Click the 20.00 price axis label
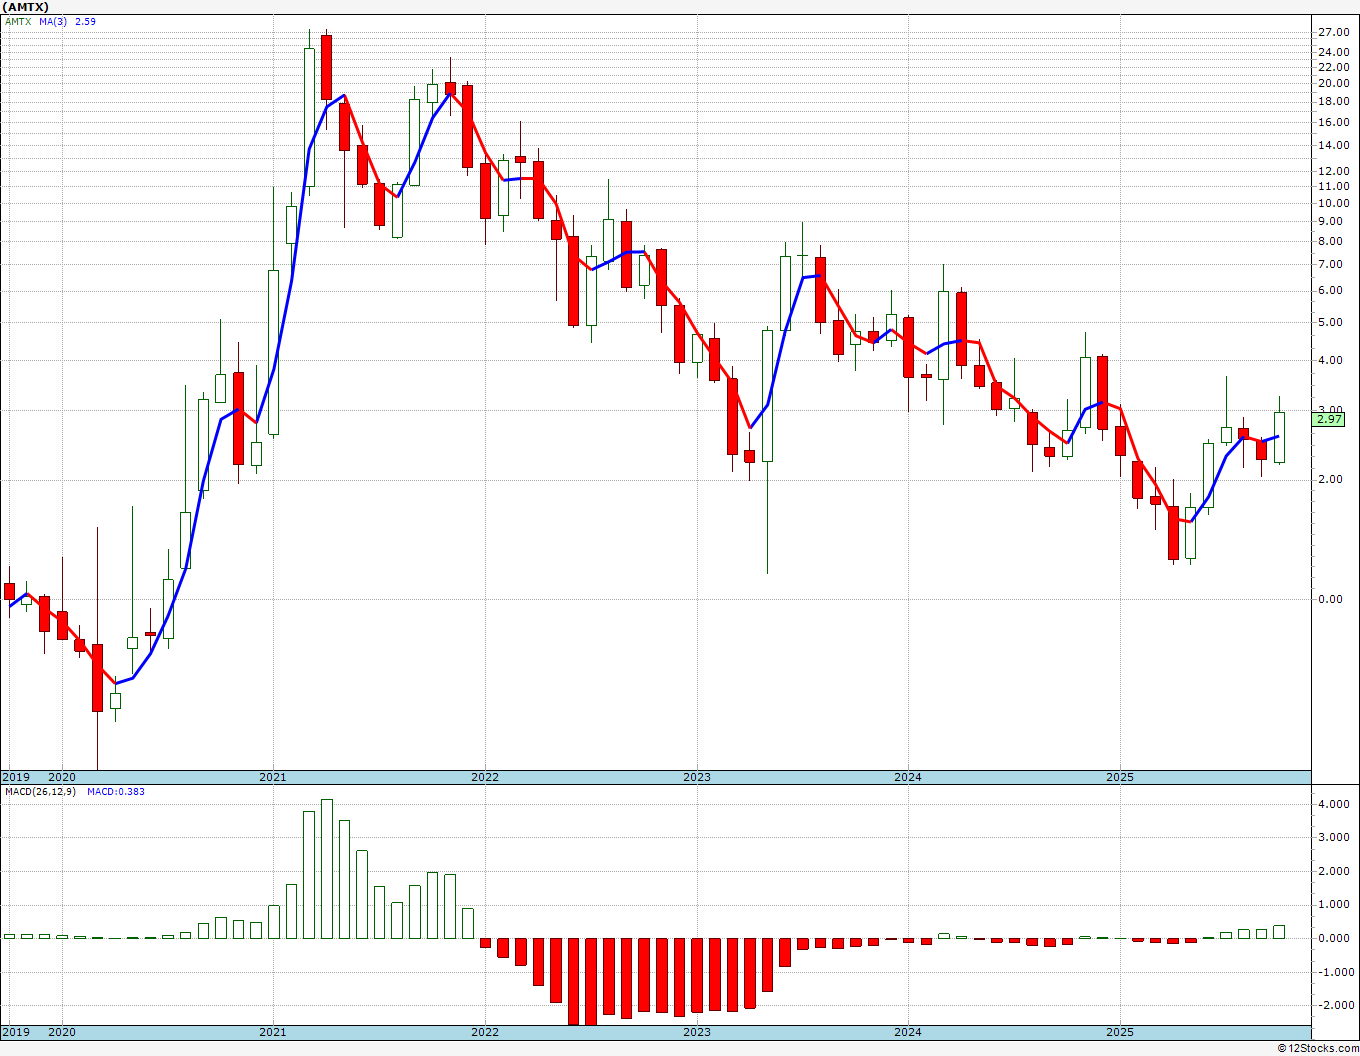The width and height of the screenshot is (1360, 1056). tap(1334, 83)
